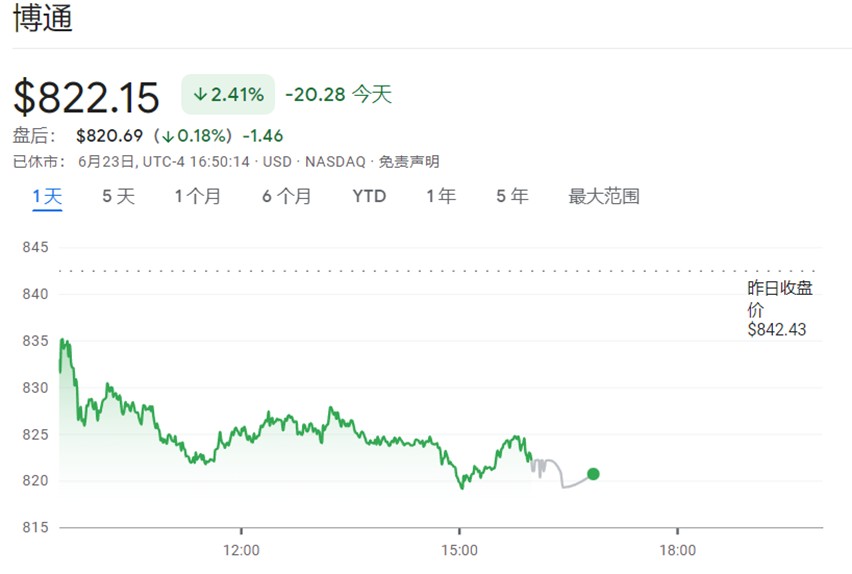Click the 18:00 time axis label
Screen dimensions: 852x574
click(x=677, y=549)
